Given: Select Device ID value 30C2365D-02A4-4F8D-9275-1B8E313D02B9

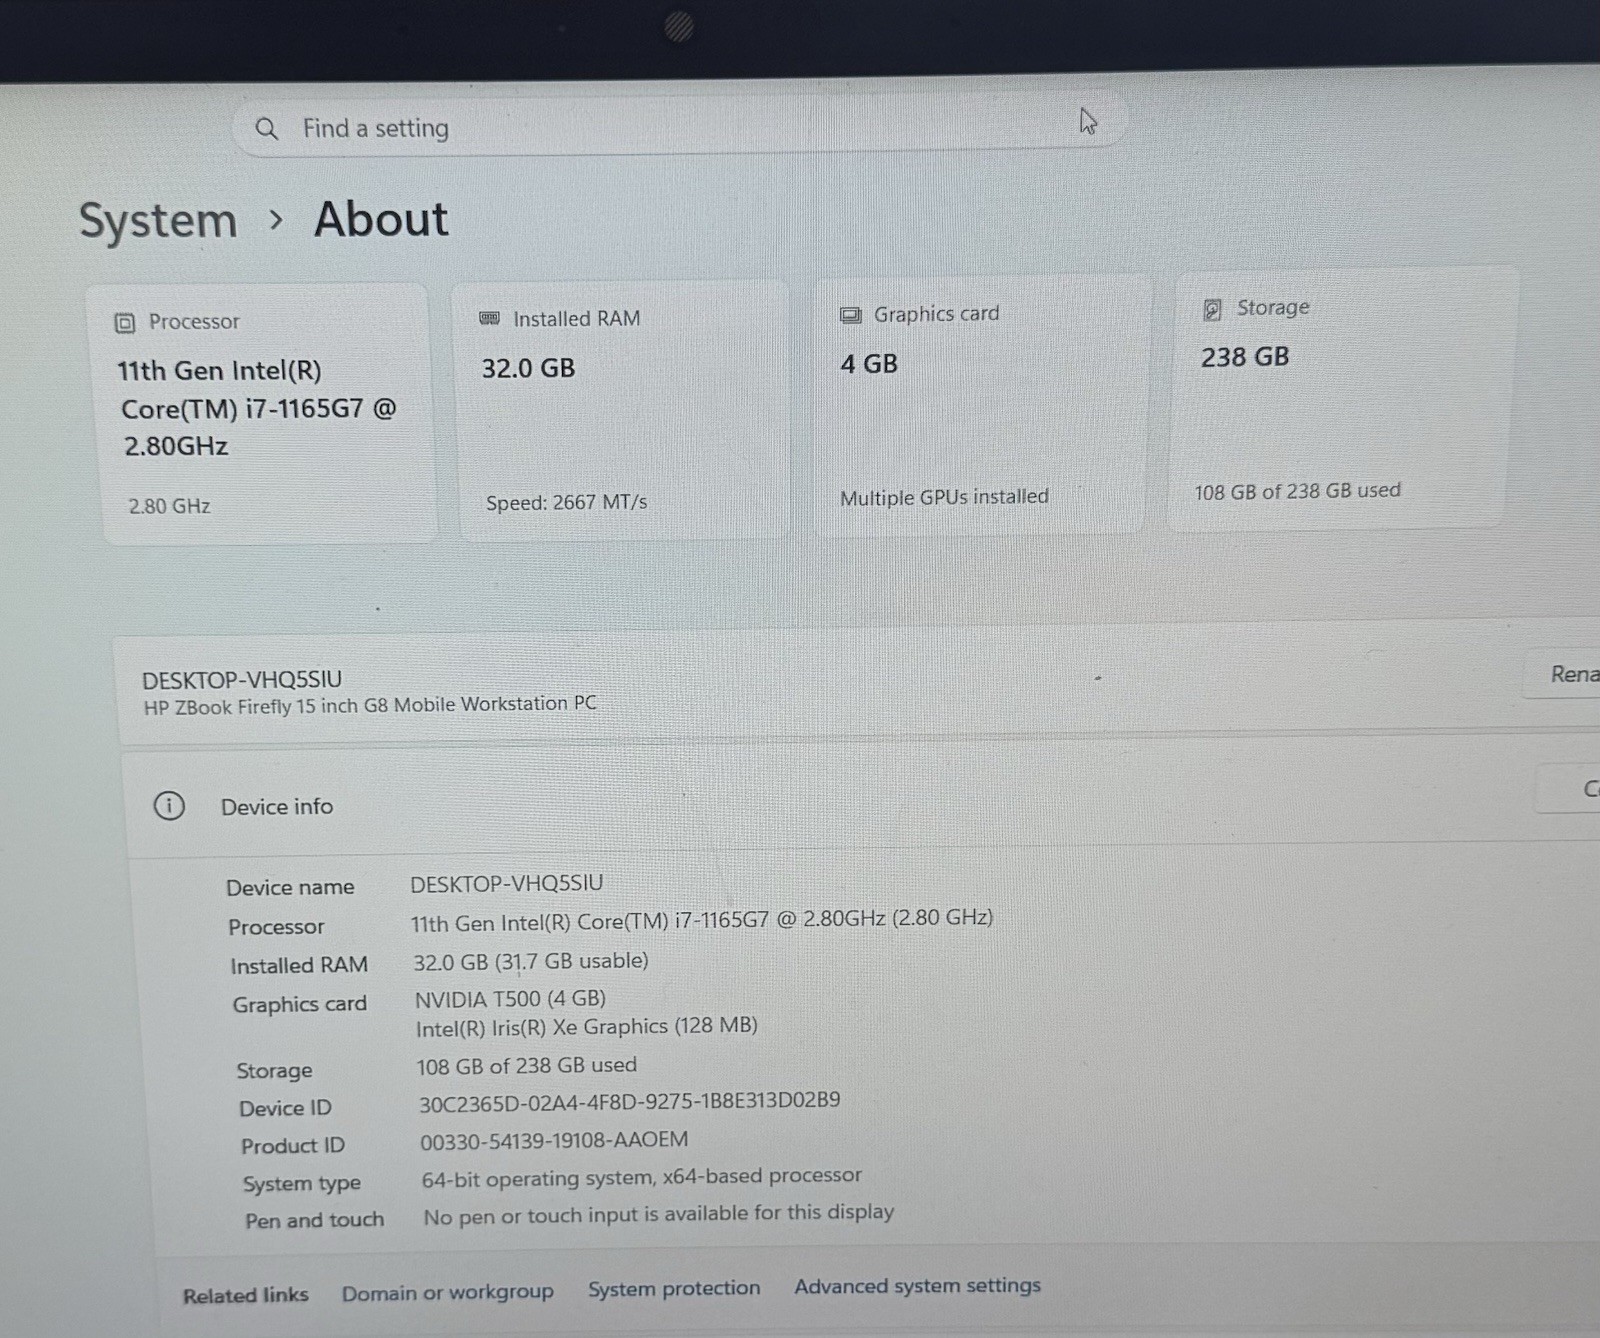Looking at the screenshot, I should pyautogui.click(x=629, y=1102).
